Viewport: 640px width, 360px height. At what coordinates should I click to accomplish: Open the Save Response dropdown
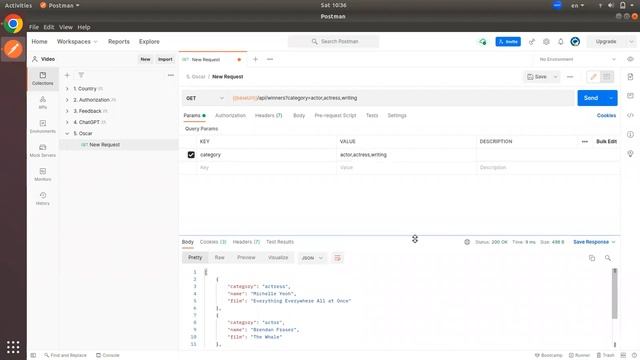[594, 242]
